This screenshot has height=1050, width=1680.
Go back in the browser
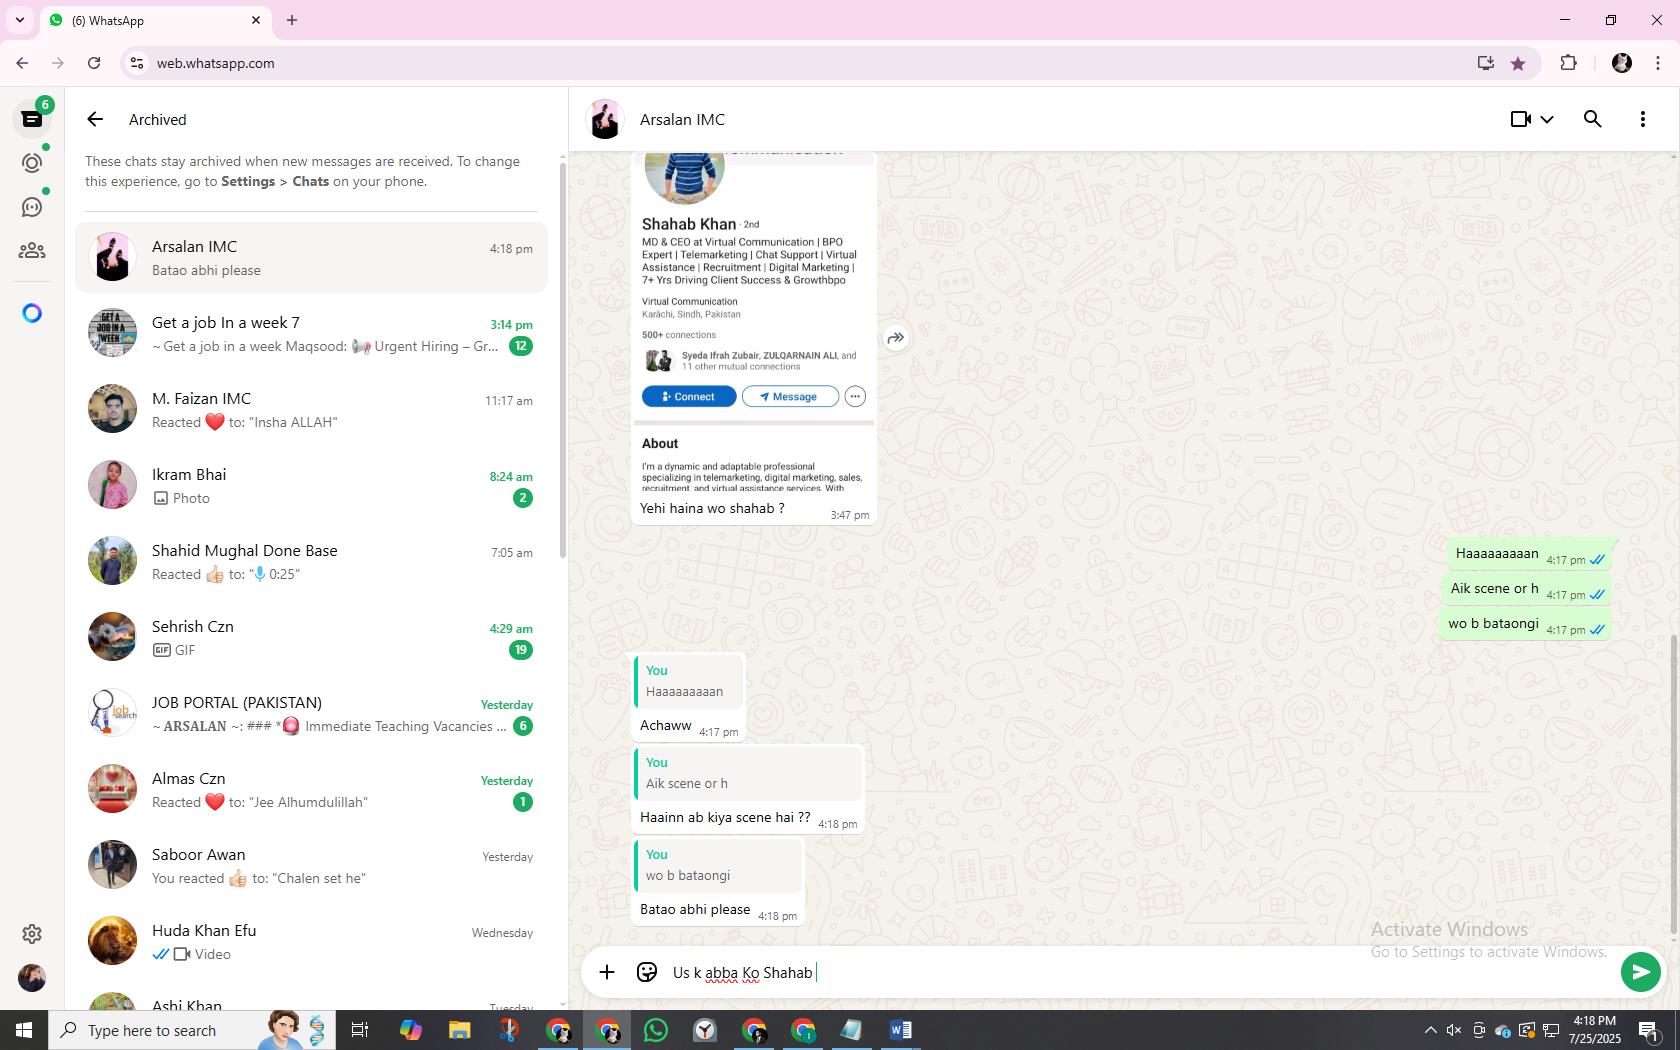[x=22, y=63]
